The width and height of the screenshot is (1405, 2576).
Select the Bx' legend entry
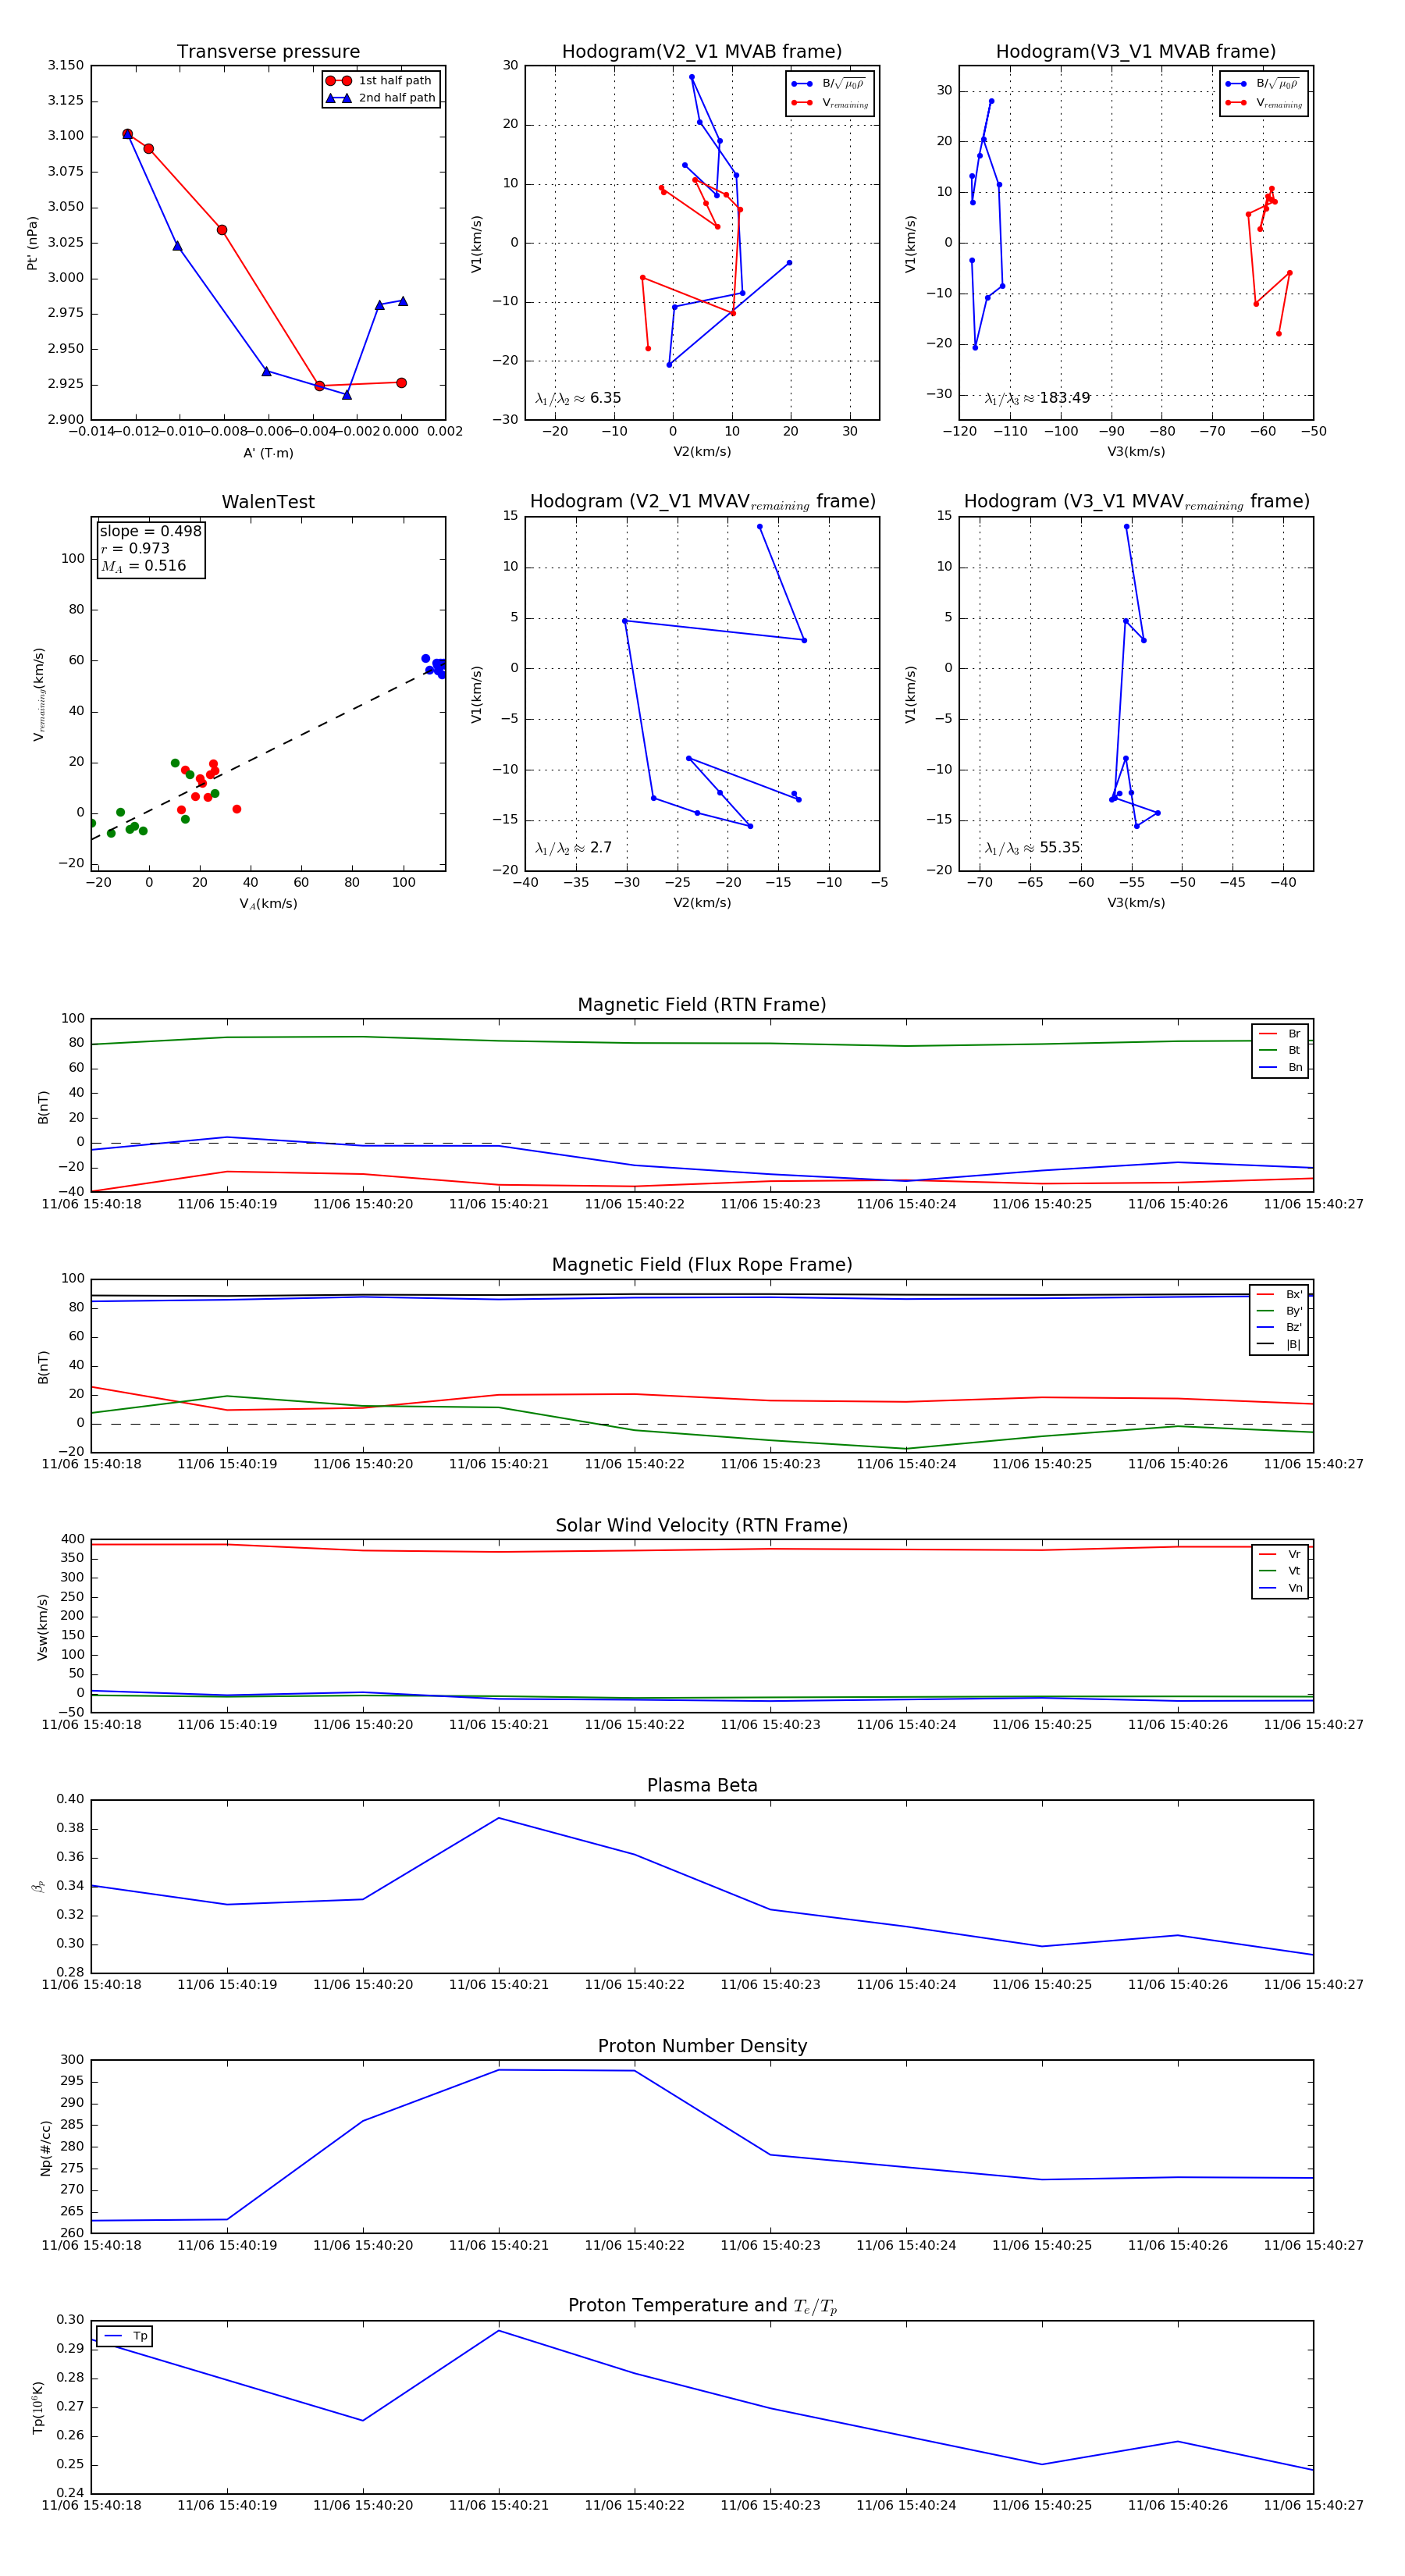(1279, 1295)
